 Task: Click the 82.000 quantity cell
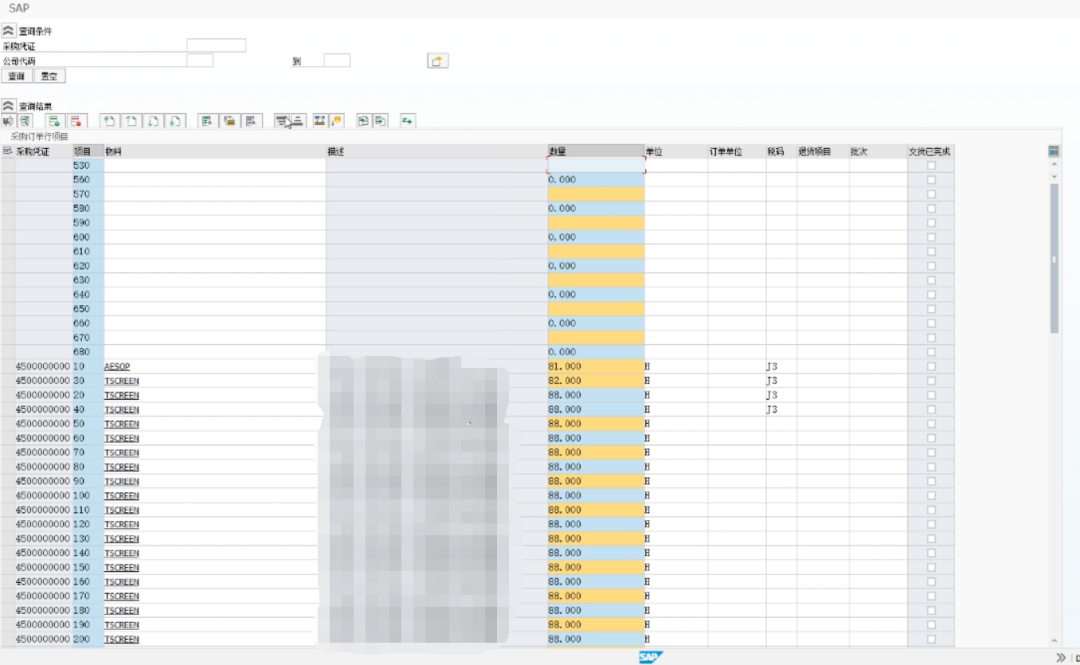pos(596,381)
